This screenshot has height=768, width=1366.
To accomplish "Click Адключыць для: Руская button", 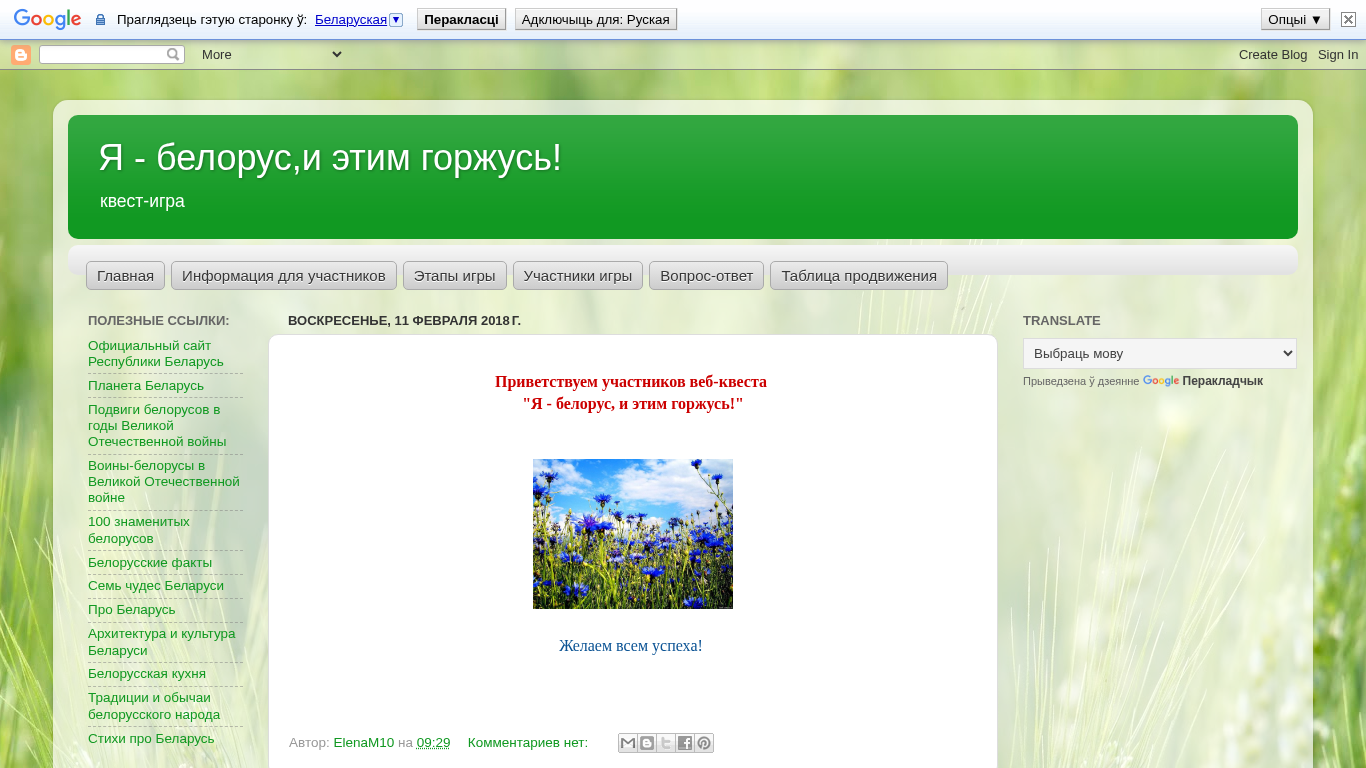I will (x=595, y=19).
